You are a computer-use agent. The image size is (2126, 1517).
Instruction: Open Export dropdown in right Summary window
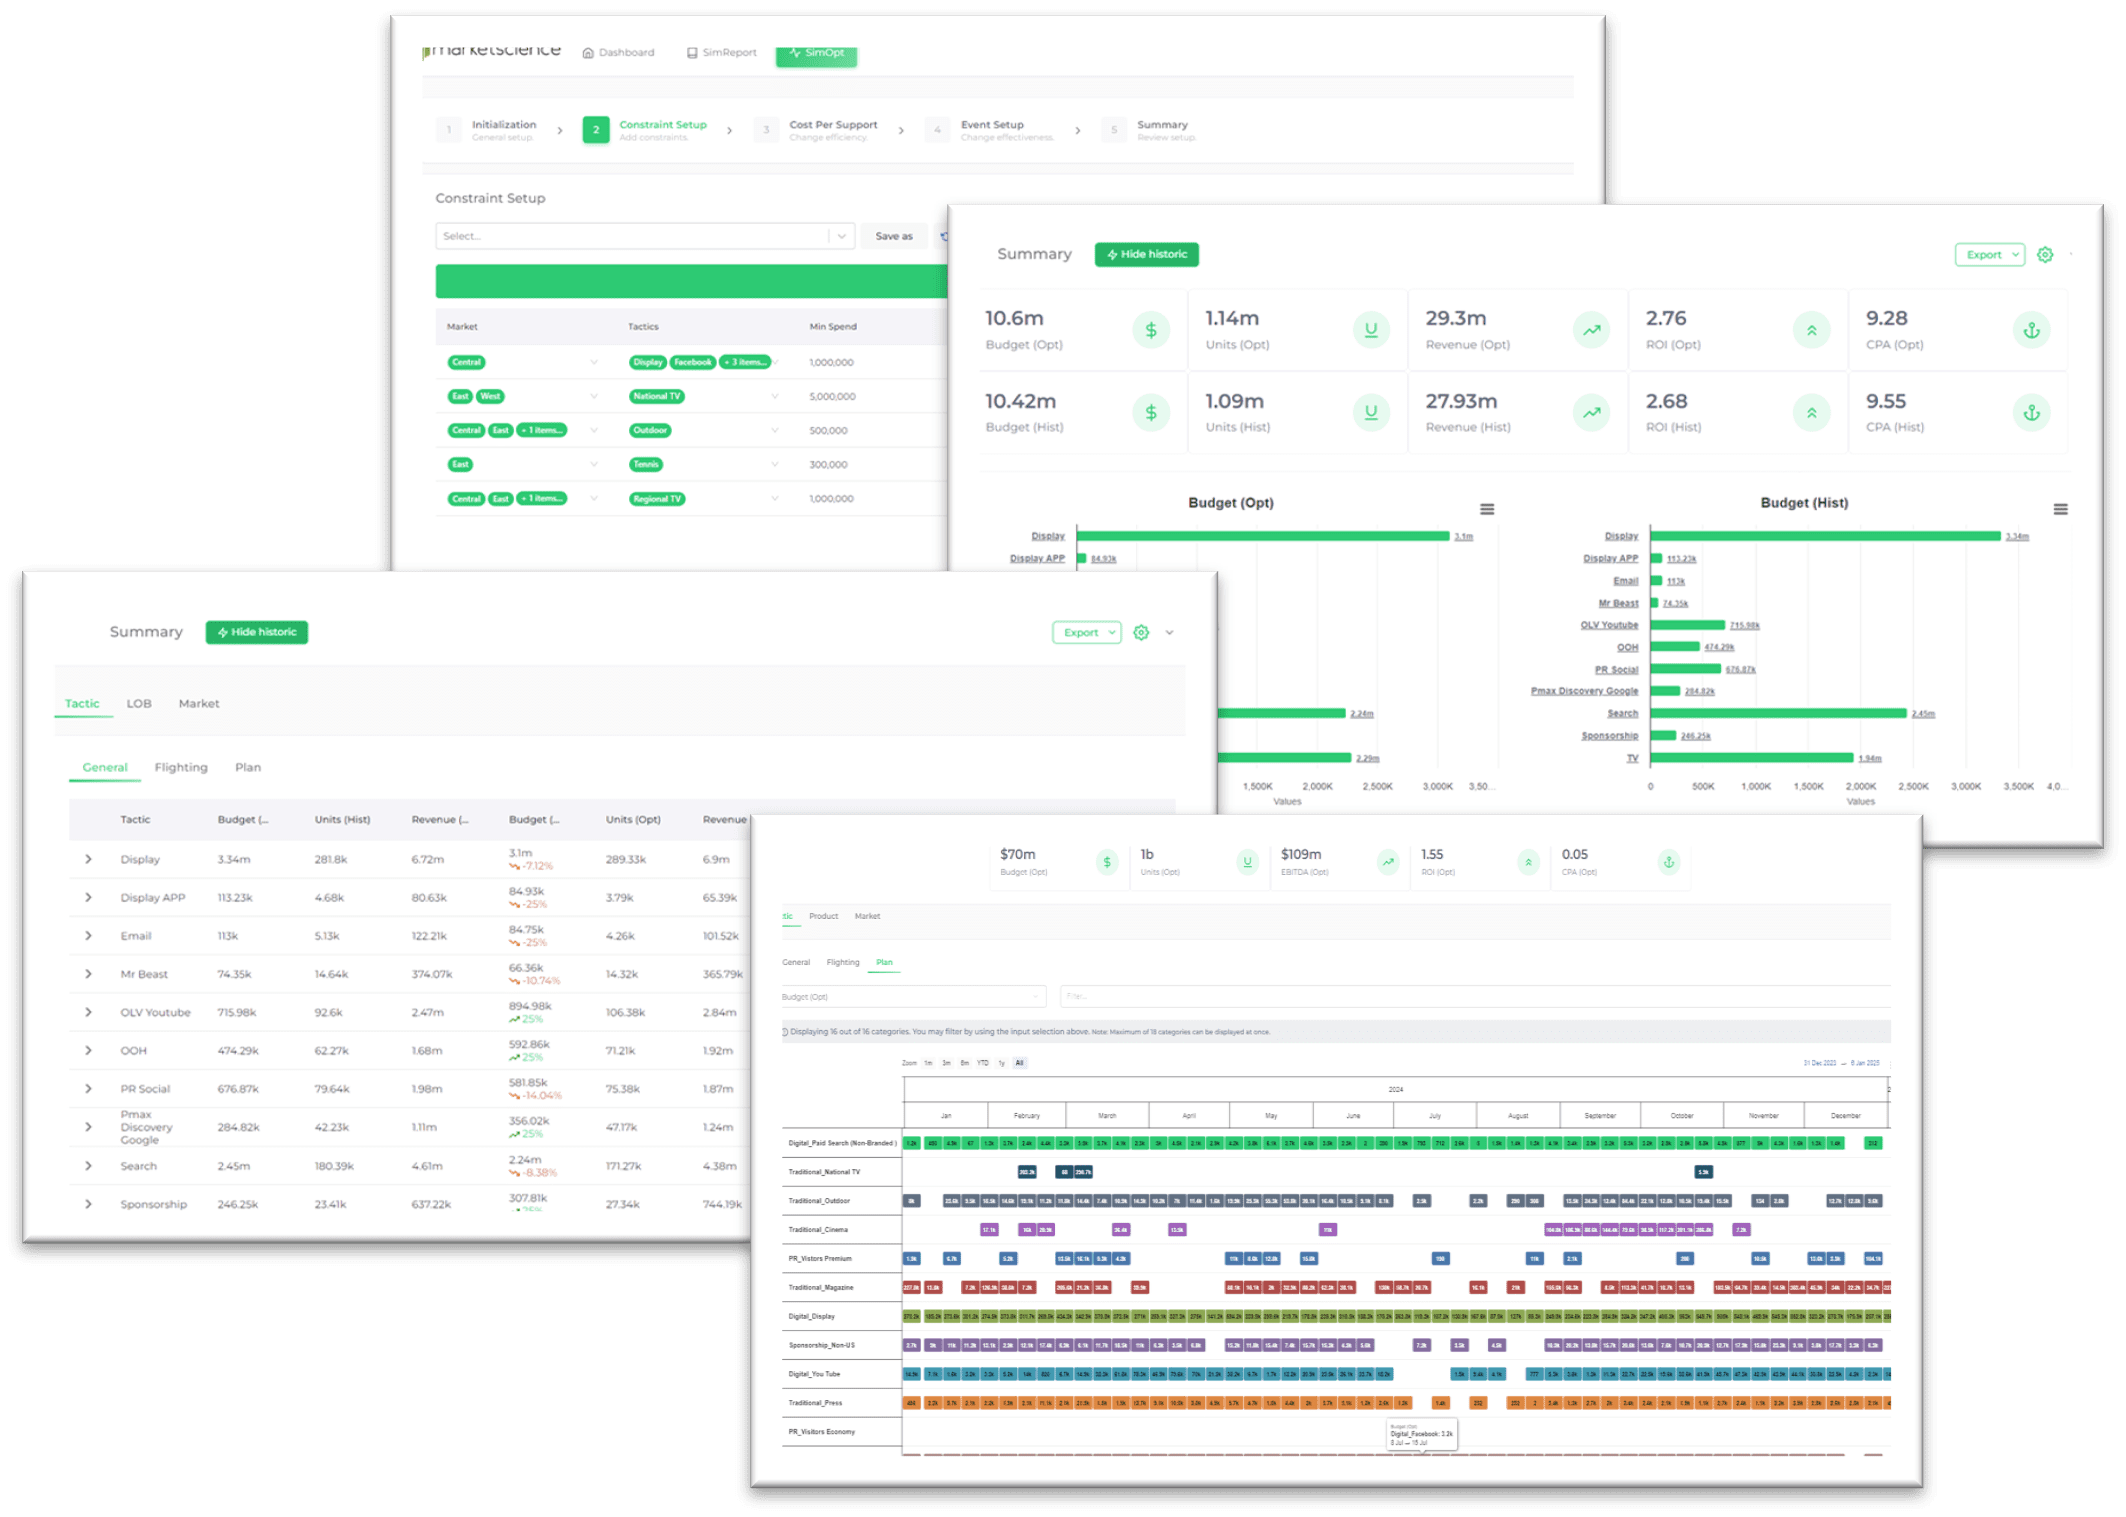[x=1989, y=255]
